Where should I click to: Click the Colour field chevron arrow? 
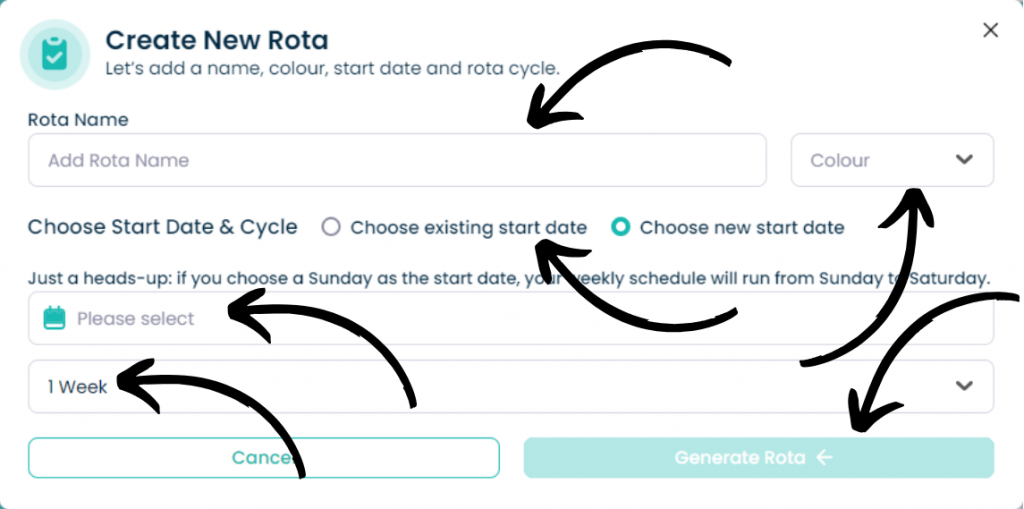[x=964, y=160]
